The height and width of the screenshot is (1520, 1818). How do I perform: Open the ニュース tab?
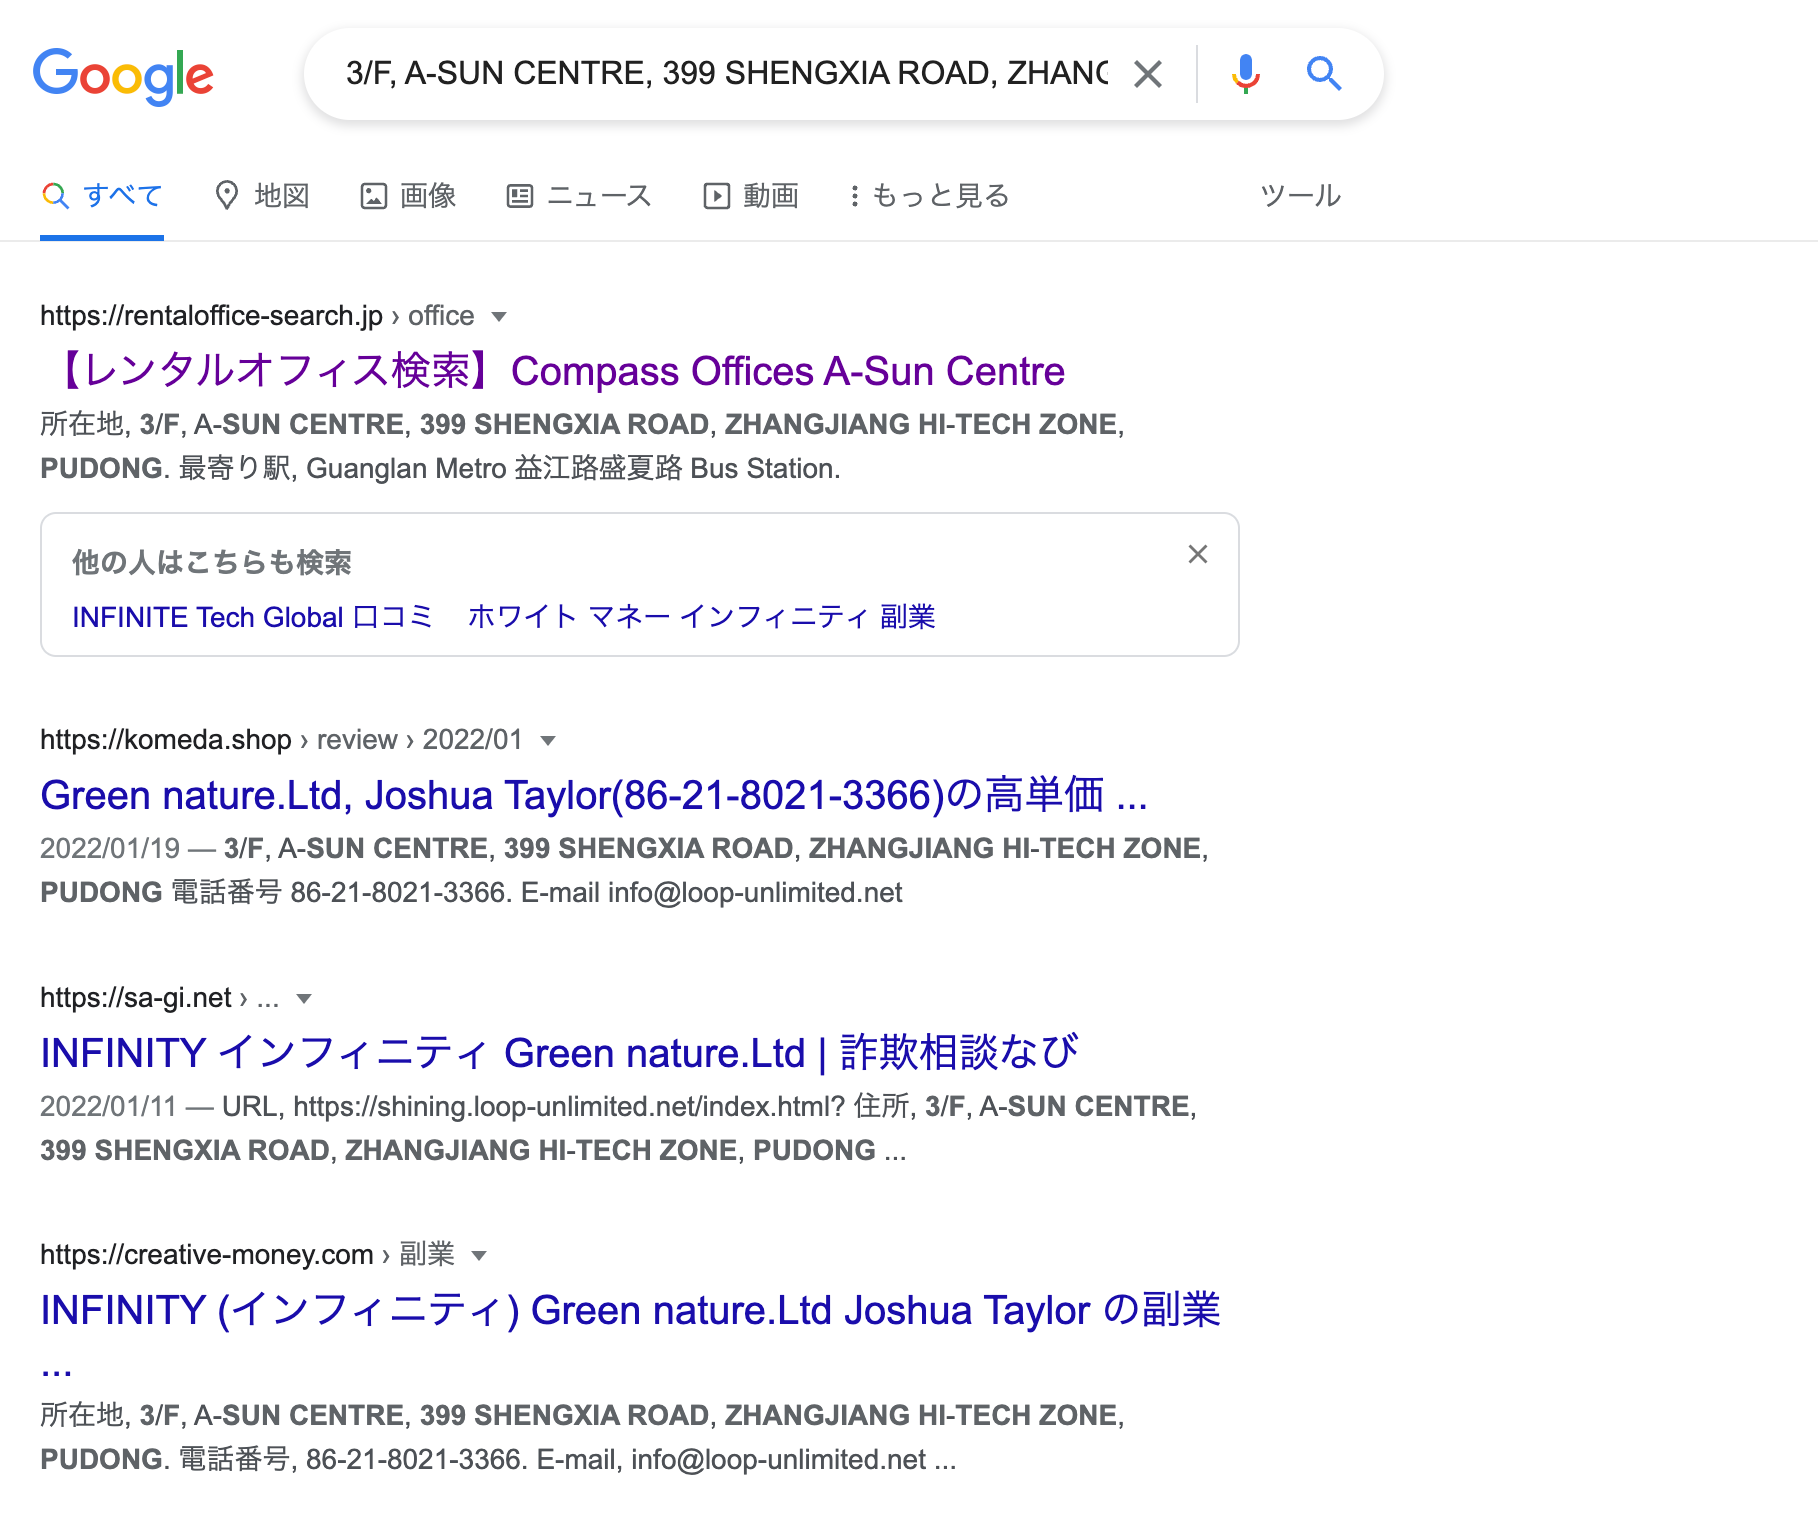[x=579, y=196]
